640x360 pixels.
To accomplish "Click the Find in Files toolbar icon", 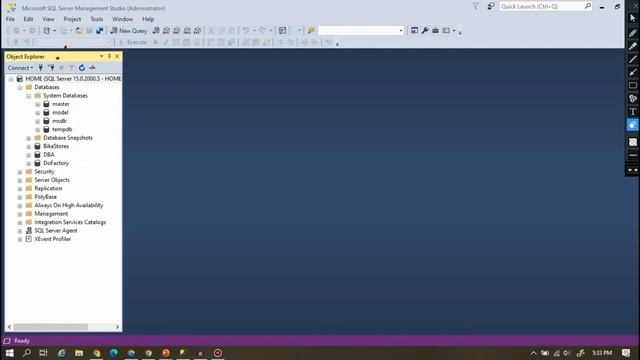I will [311, 31].
